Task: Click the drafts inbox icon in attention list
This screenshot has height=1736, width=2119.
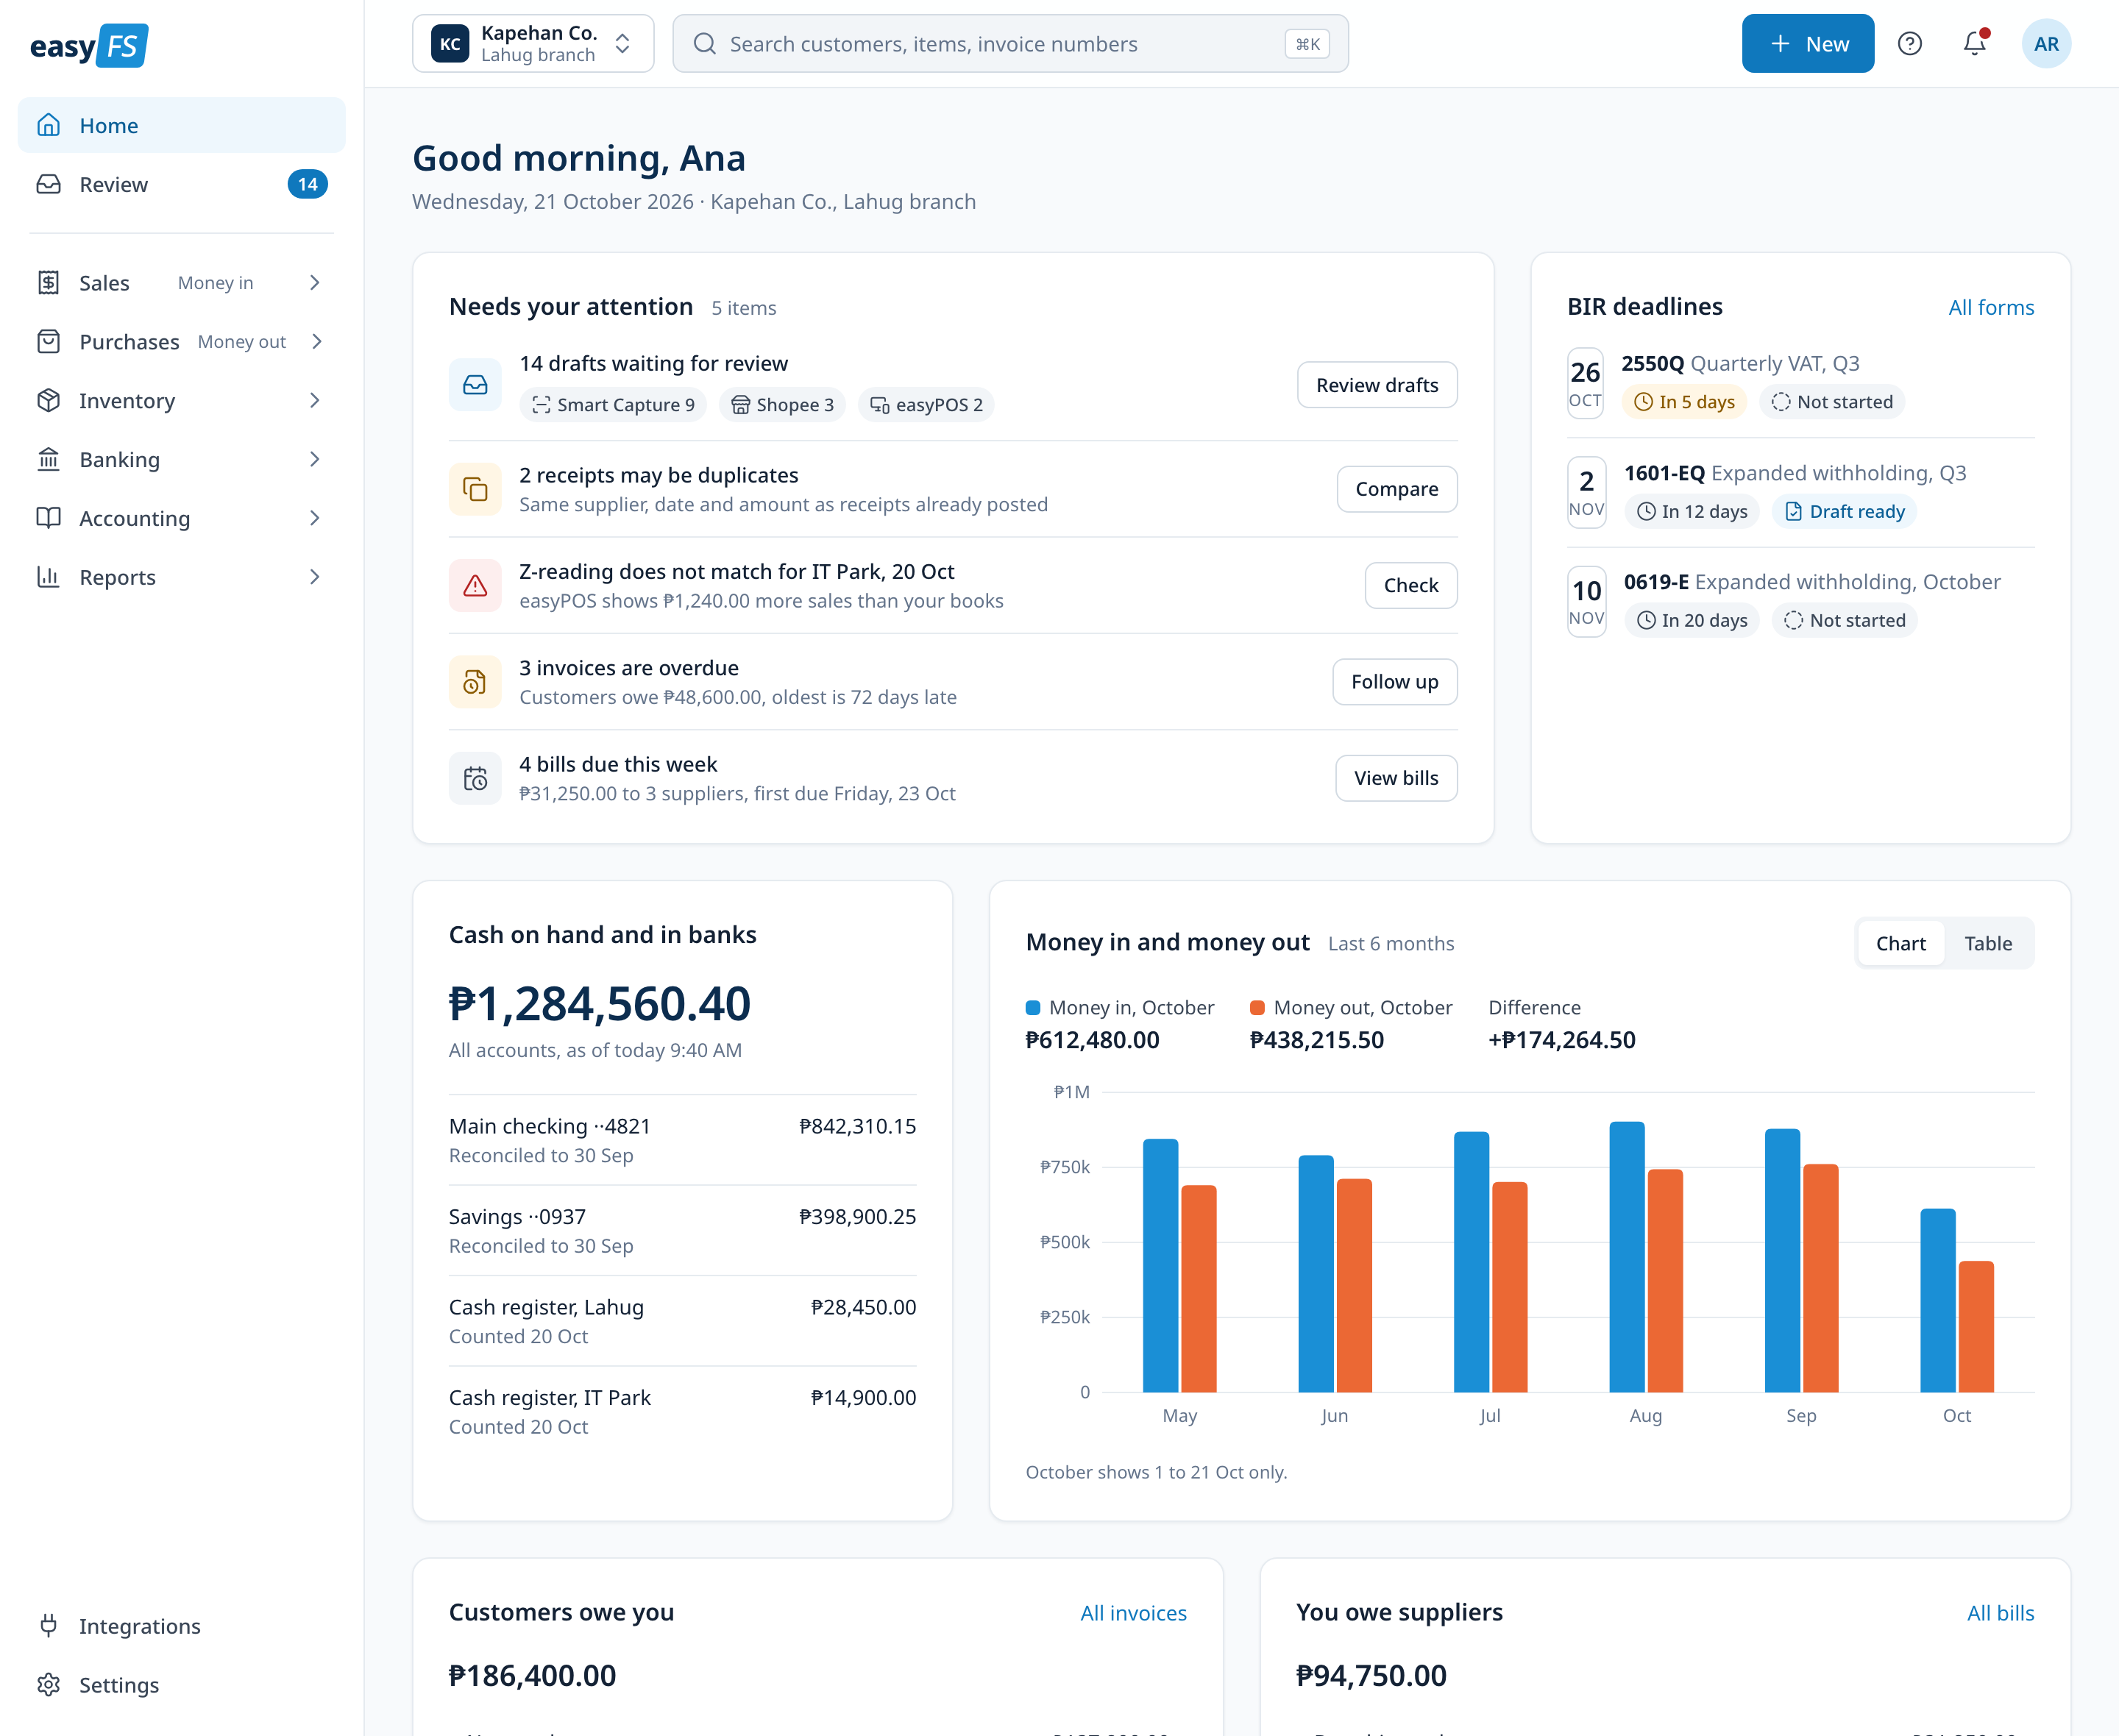Action: click(475, 384)
